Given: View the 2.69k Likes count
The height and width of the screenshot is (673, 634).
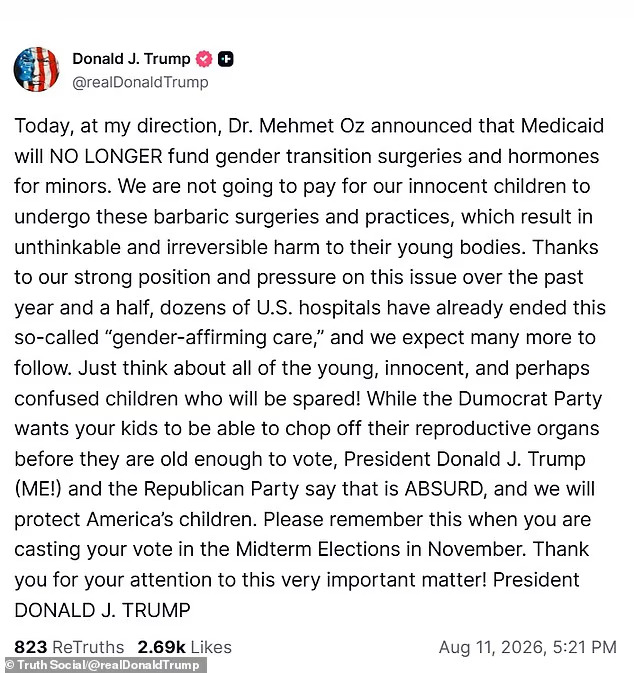Looking at the screenshot, I should 185,647.
